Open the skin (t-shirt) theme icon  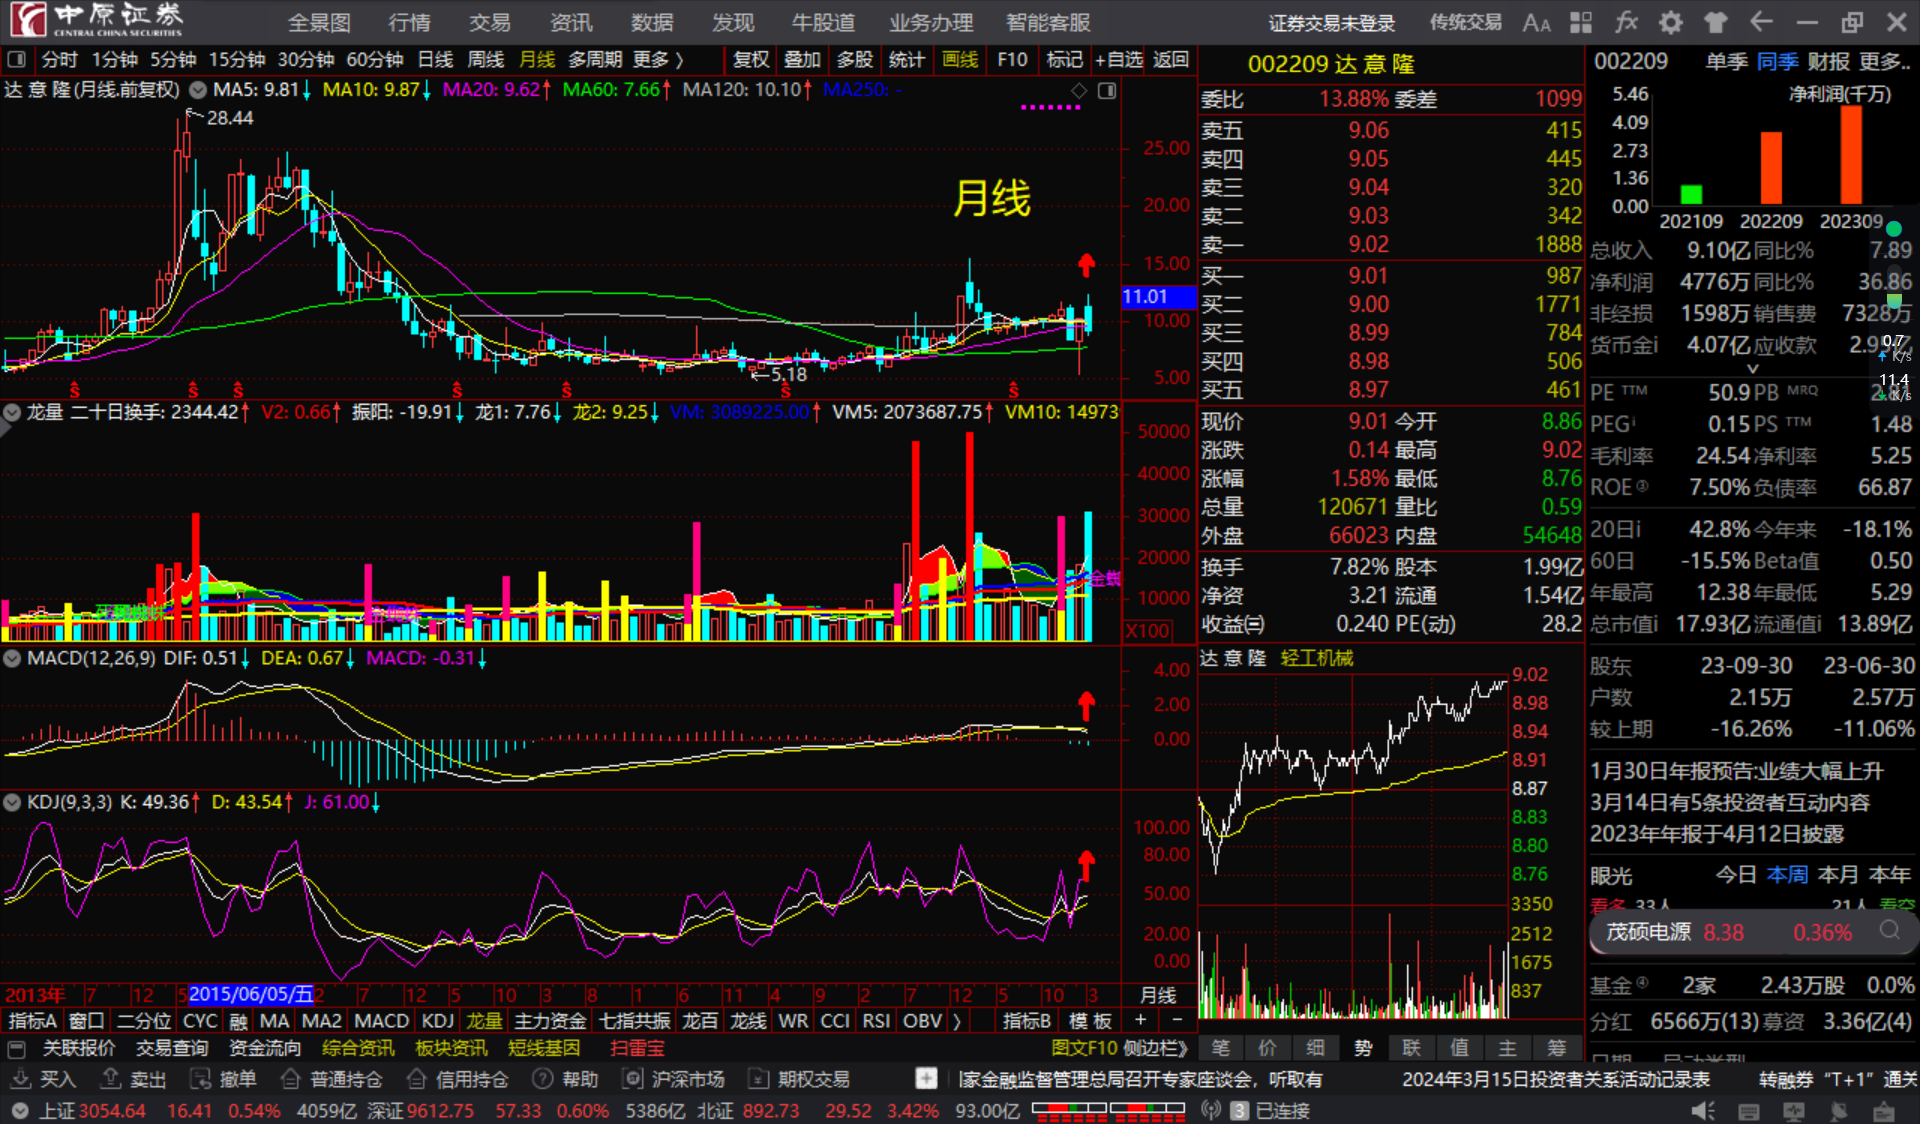1716,22
